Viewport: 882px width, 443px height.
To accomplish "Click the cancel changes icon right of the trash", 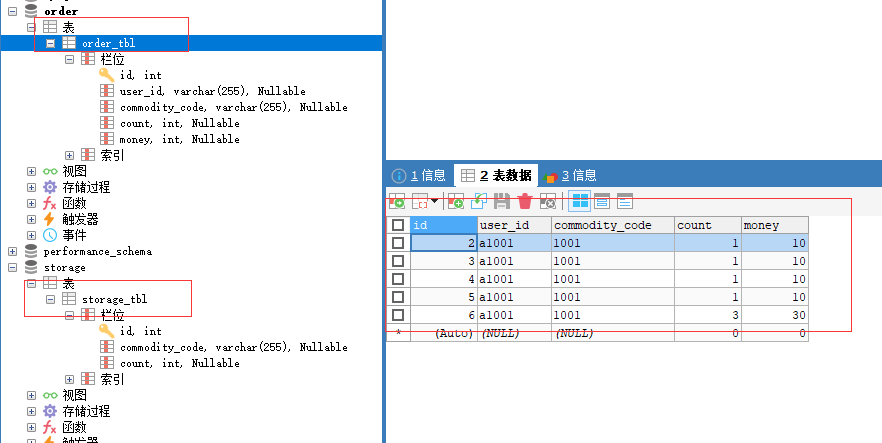I will 547,201.
